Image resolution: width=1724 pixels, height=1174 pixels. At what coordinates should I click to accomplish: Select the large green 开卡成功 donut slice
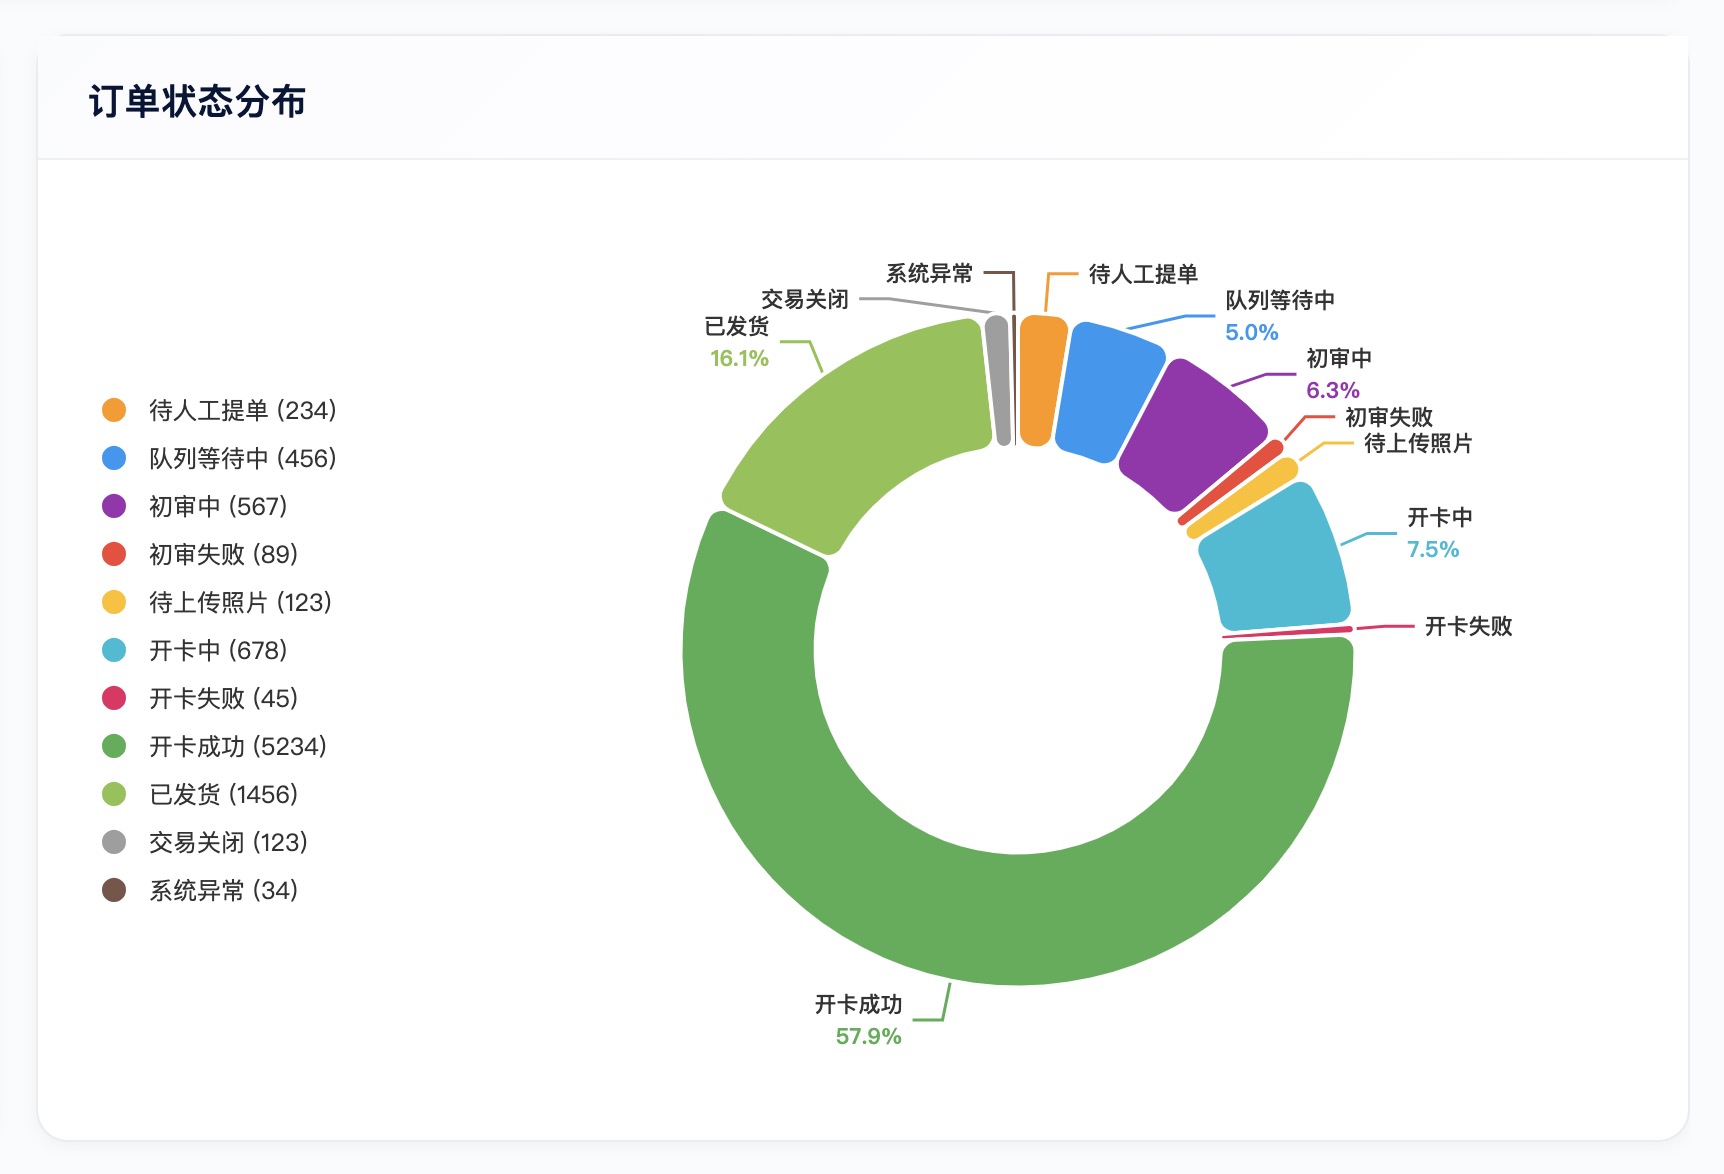[x=1020, y=920]
